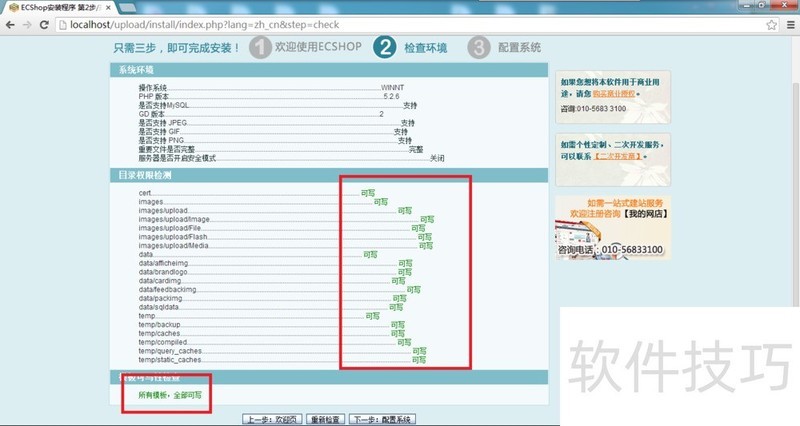Click the 系统环境 section header
Image resolution: width=800 pixels, height=426 pixels.
(x=329, y=70)
